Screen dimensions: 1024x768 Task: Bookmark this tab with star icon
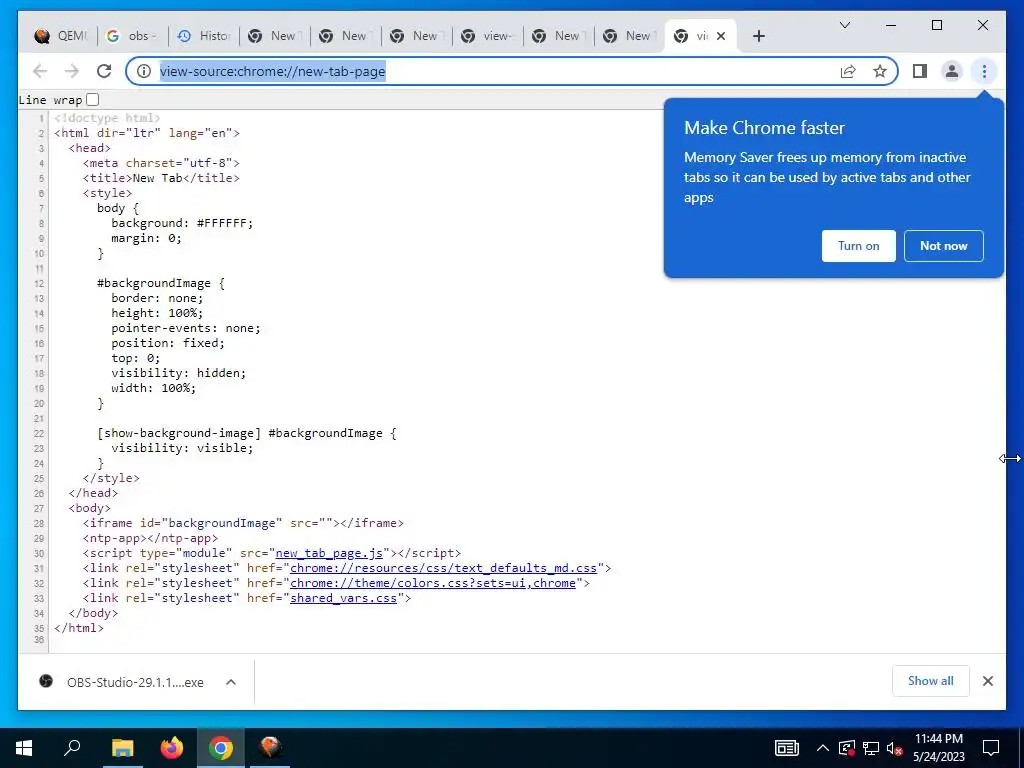pyautogui.click(x=880, y=71)
